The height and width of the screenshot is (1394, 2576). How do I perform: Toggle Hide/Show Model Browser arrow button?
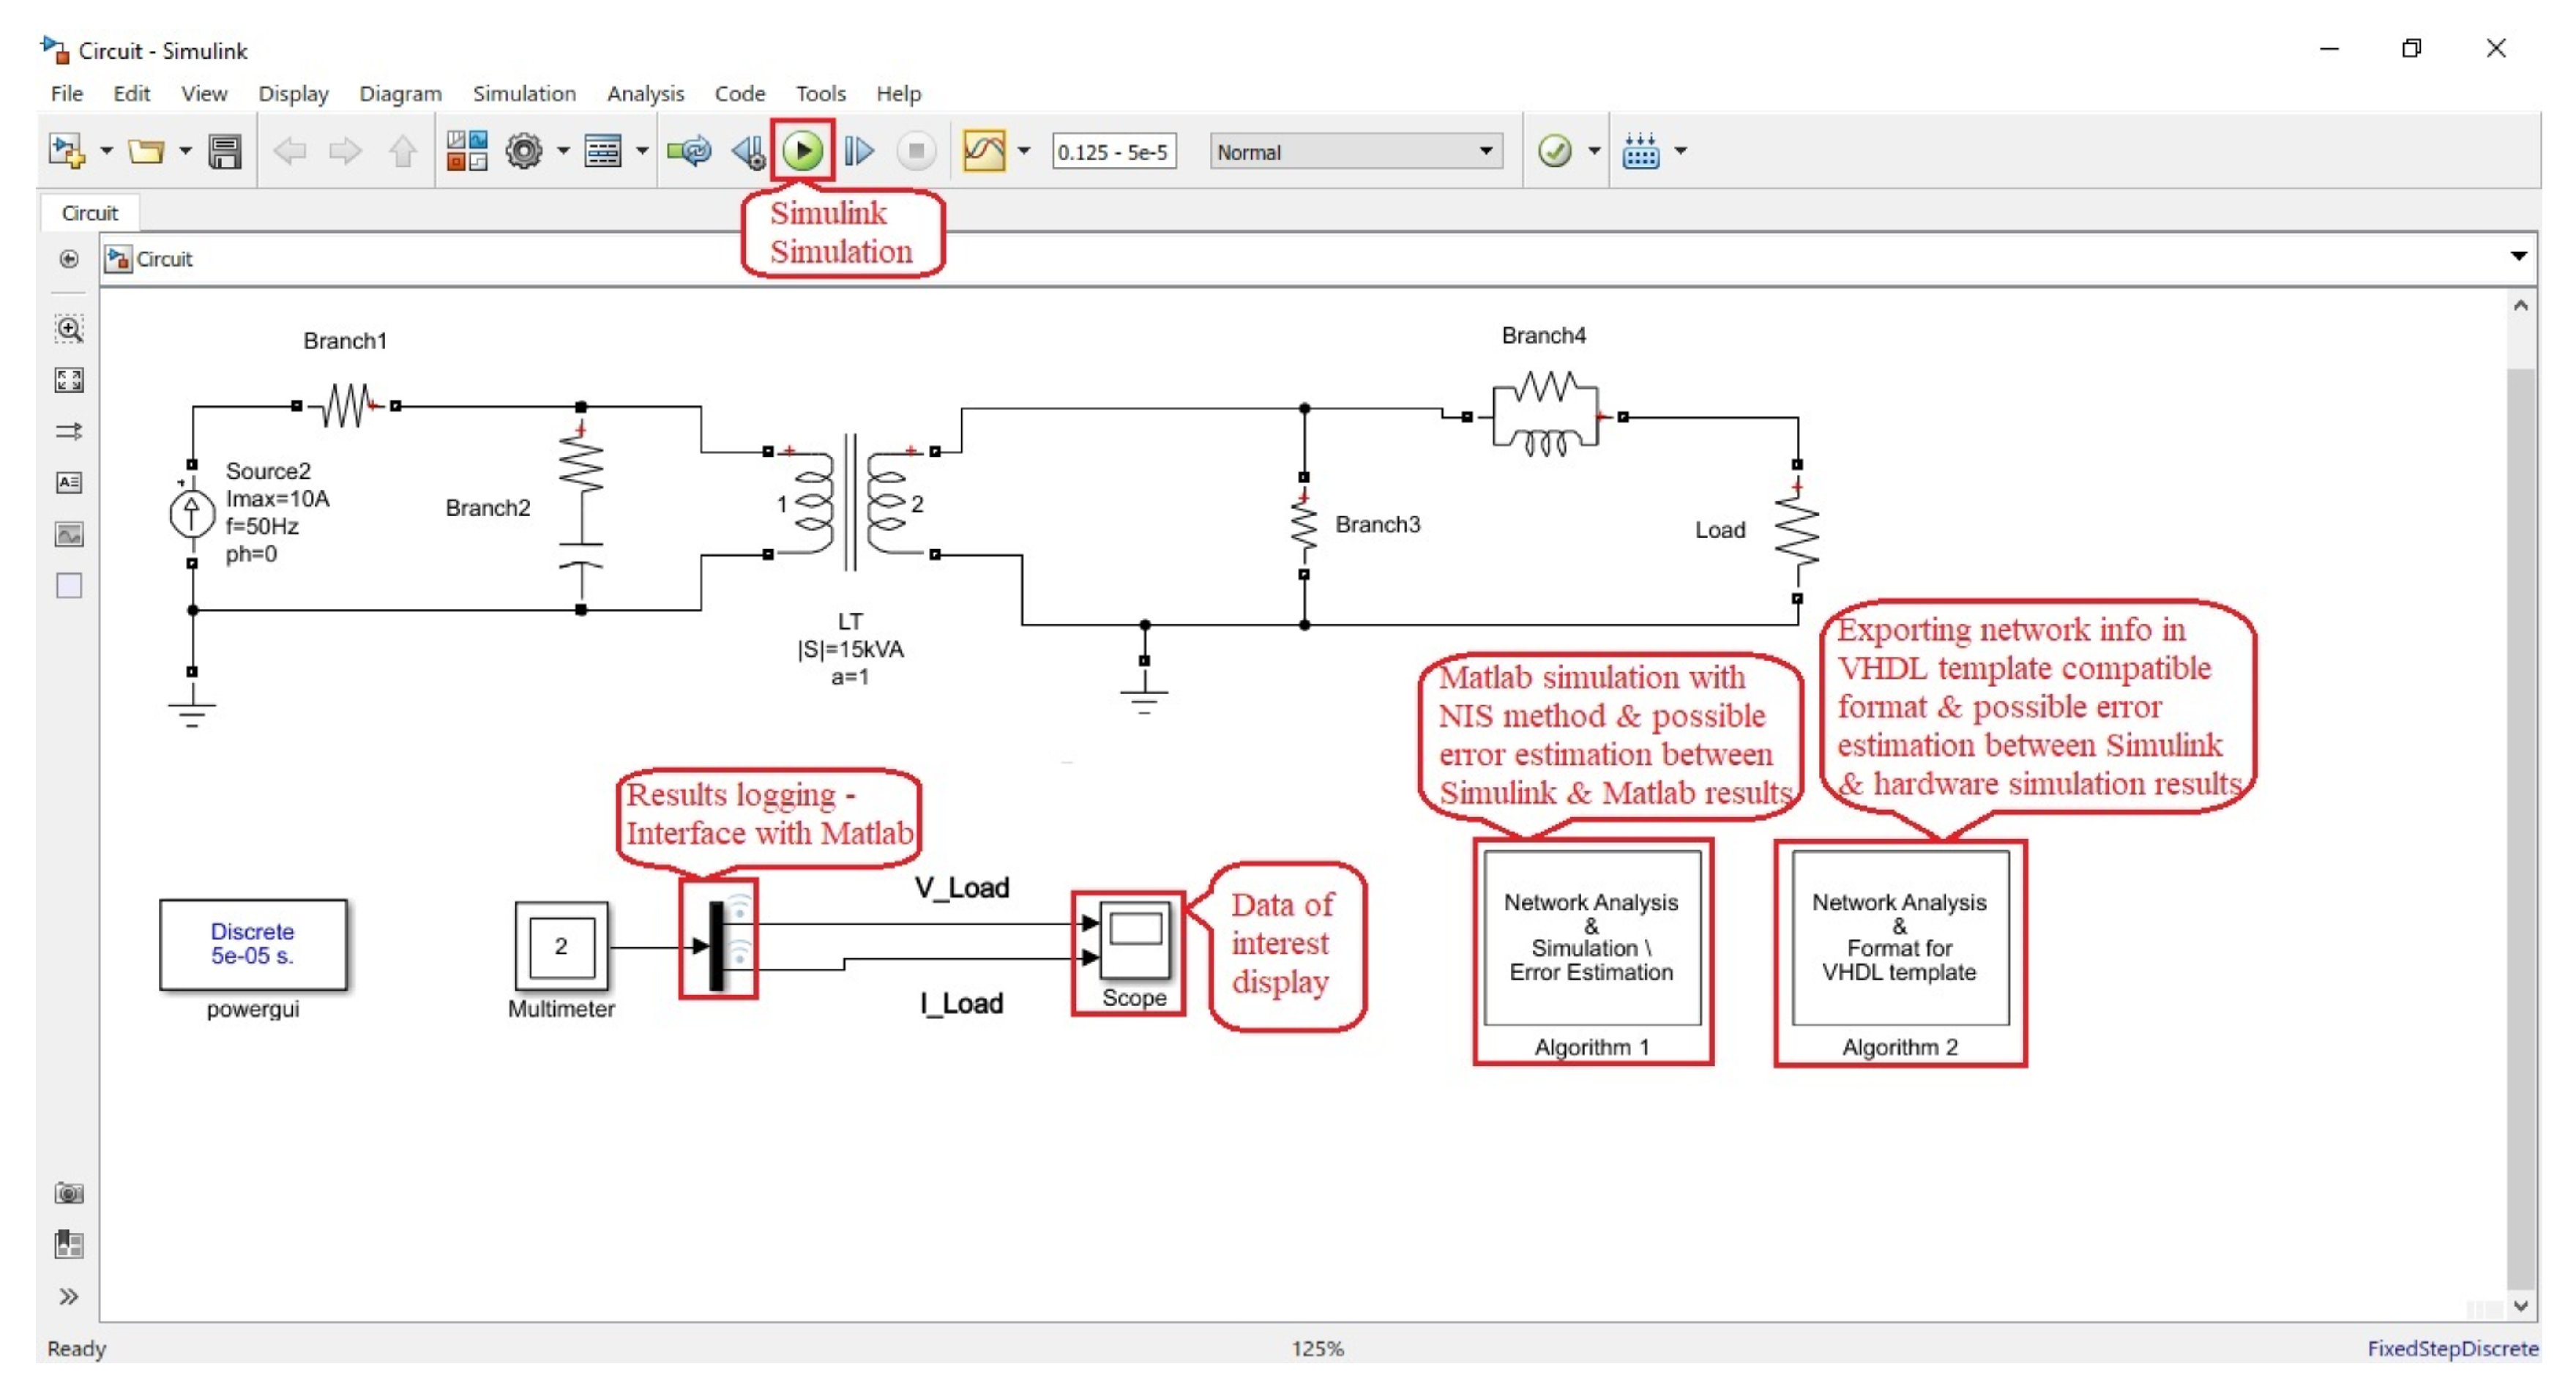tap(69, 259)
